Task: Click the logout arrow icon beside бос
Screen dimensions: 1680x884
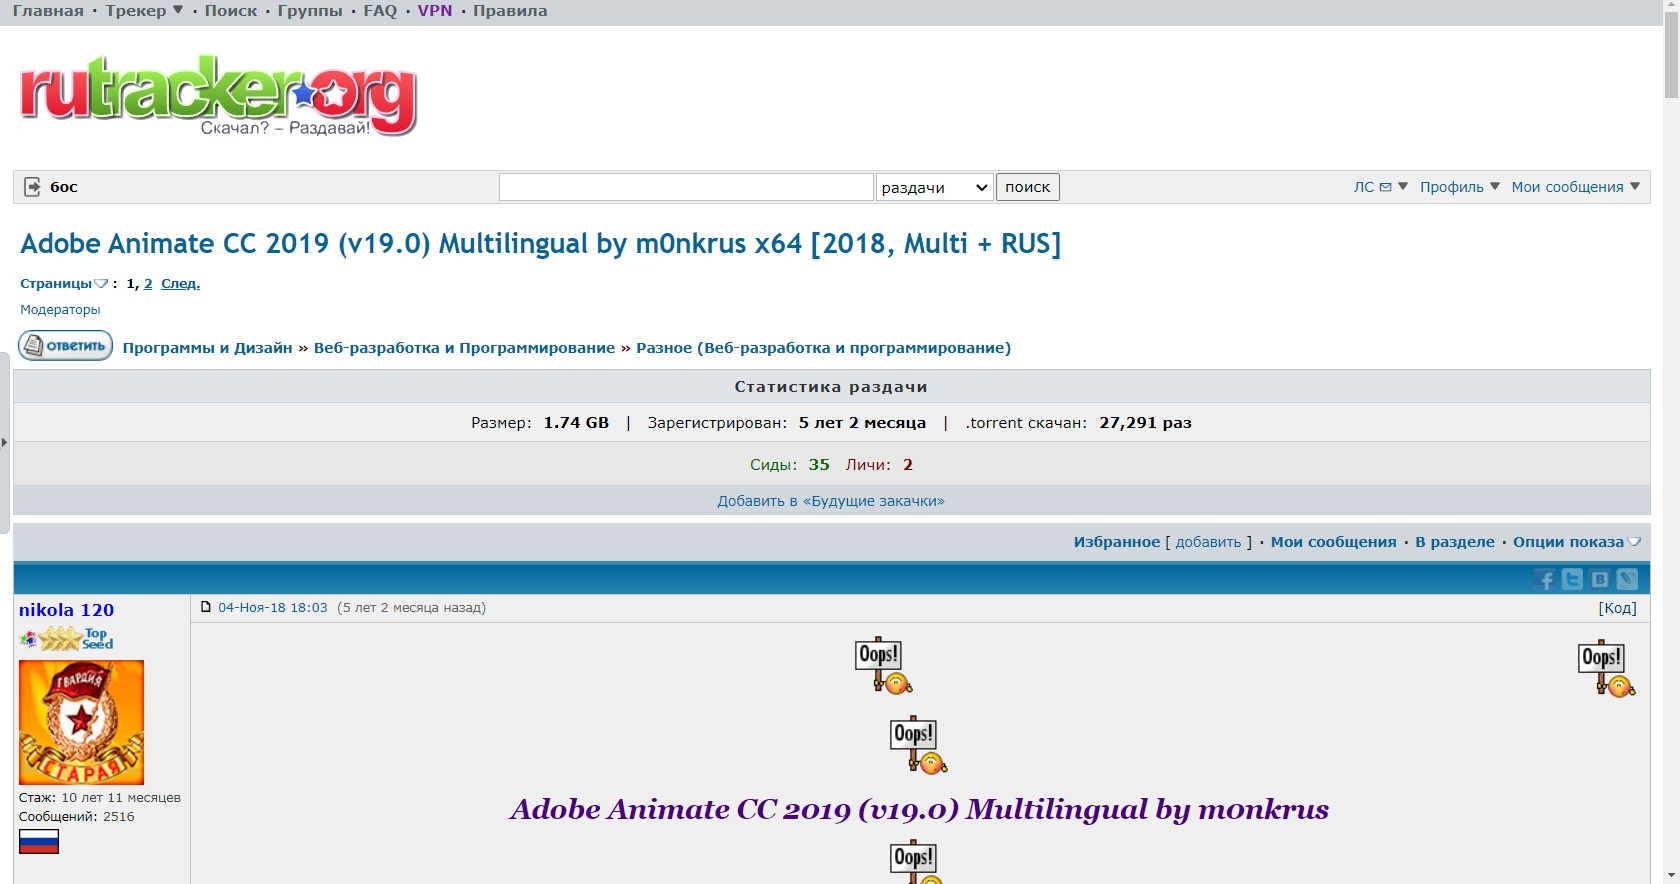Action: (32, 187)
